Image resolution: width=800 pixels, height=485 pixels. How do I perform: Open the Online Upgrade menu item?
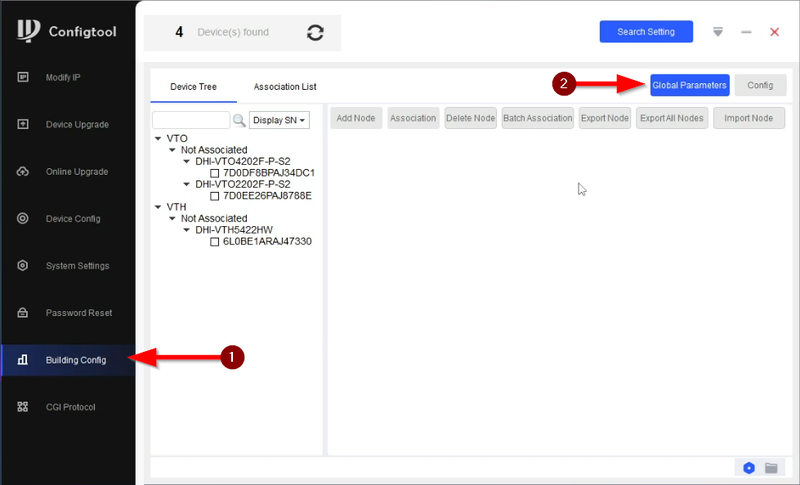point(77,171)
